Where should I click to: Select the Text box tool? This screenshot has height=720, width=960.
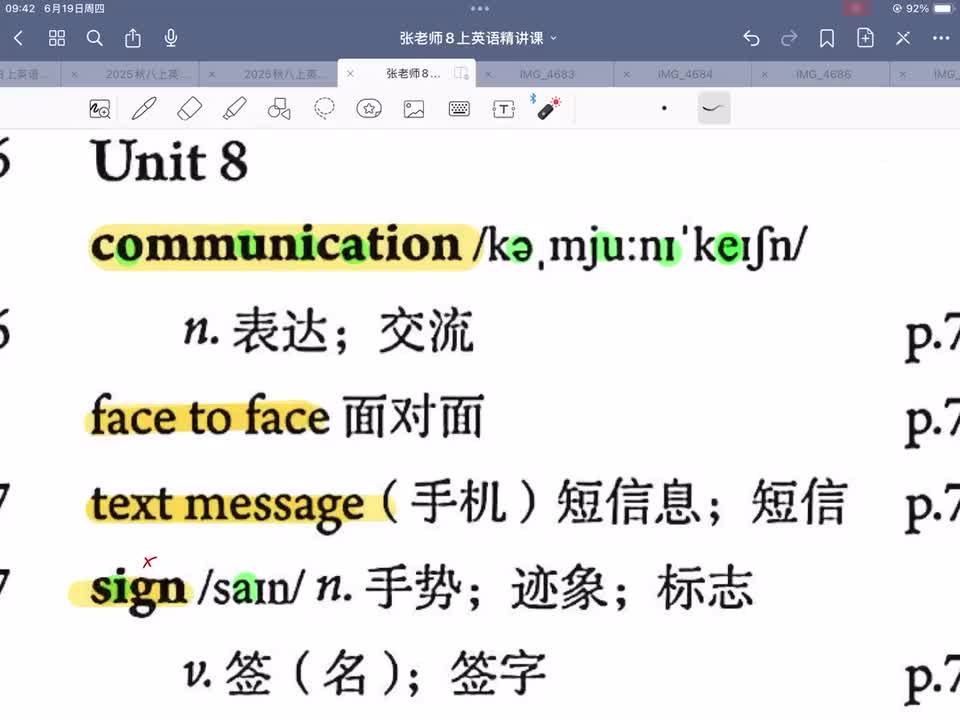coord(504,109)
